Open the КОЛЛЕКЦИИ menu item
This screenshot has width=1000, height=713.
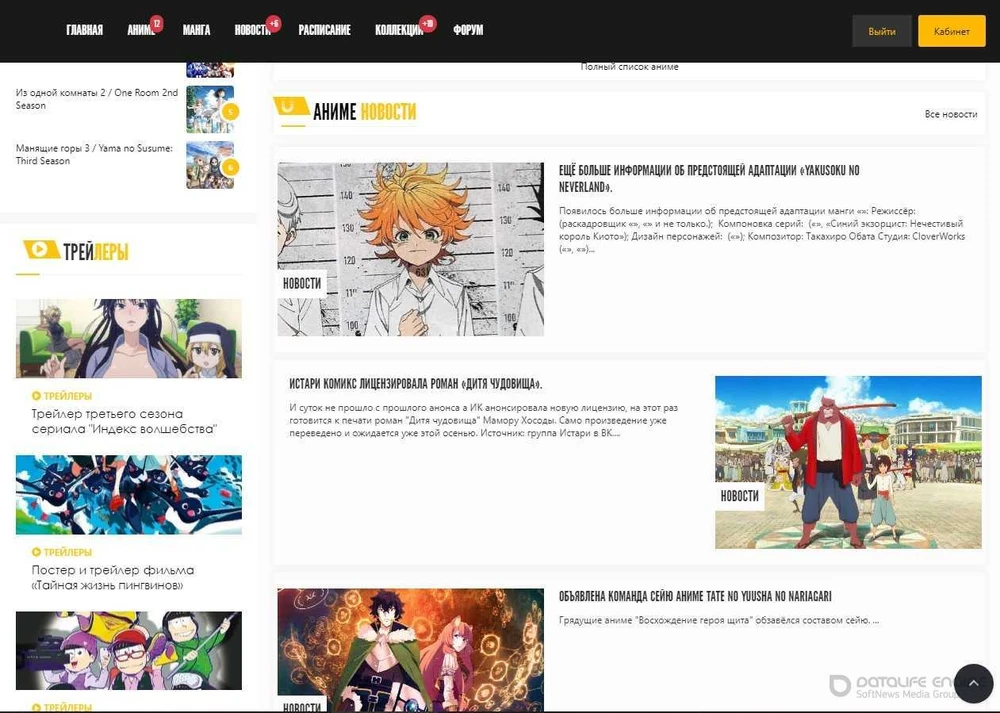(x=399, y=30)
